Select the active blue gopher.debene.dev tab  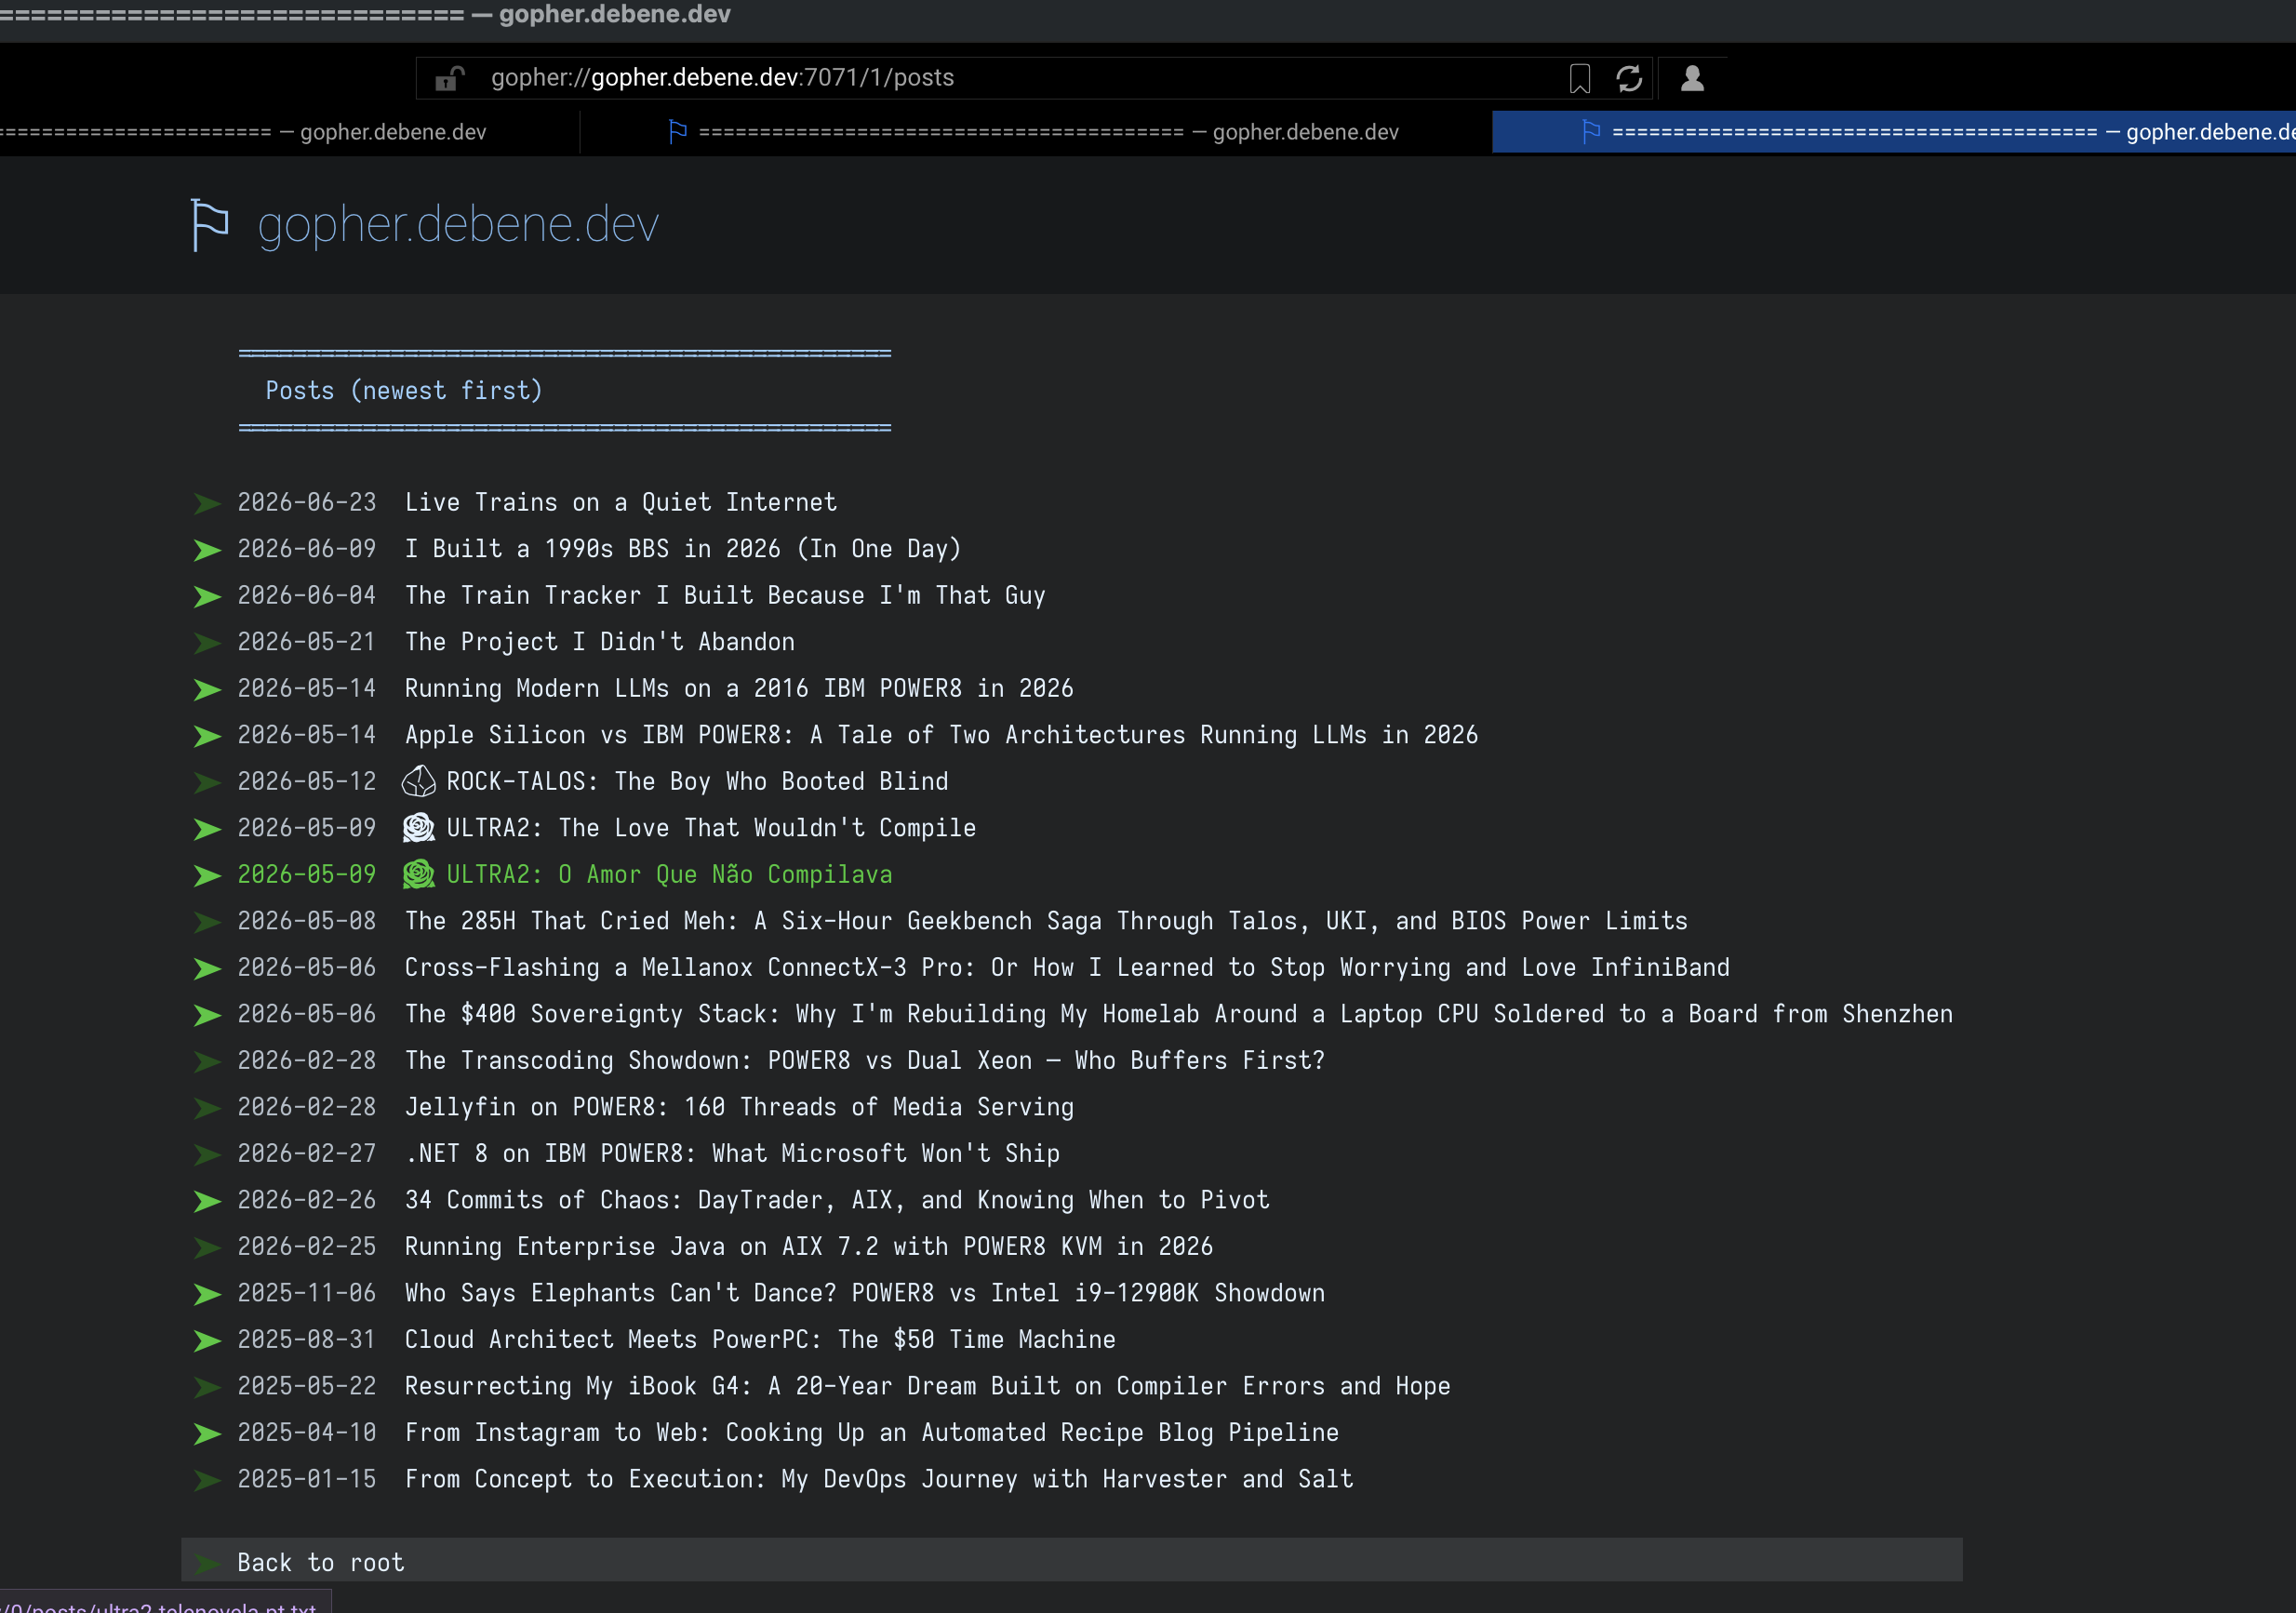[1894, 132]
